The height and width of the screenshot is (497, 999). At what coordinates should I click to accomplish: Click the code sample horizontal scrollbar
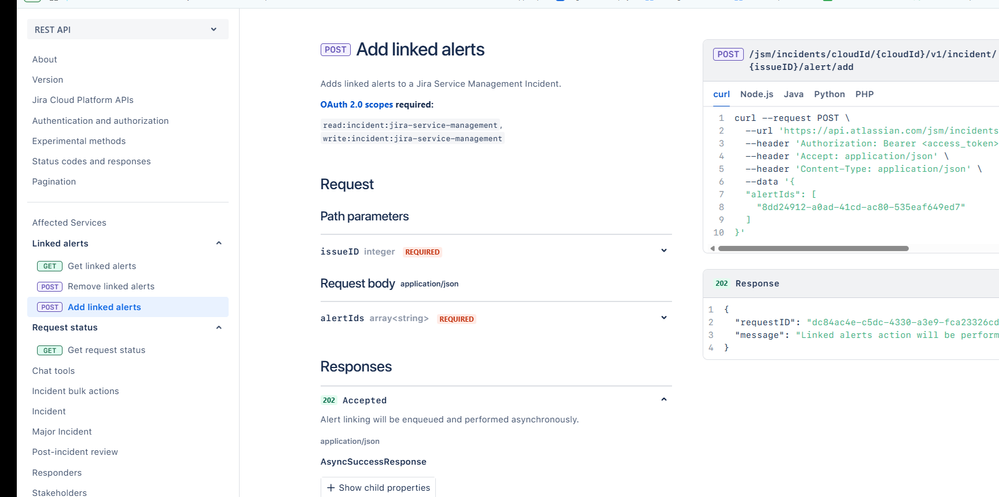pos(813,248)
